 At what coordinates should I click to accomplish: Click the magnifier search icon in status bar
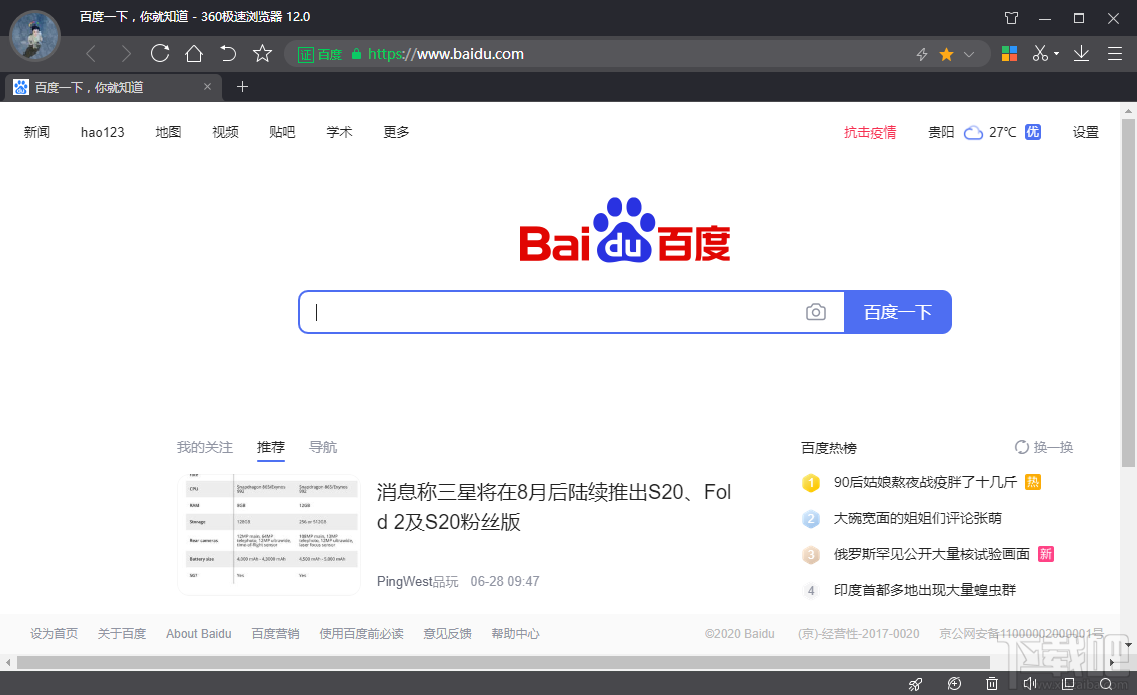click(1106, 682)
